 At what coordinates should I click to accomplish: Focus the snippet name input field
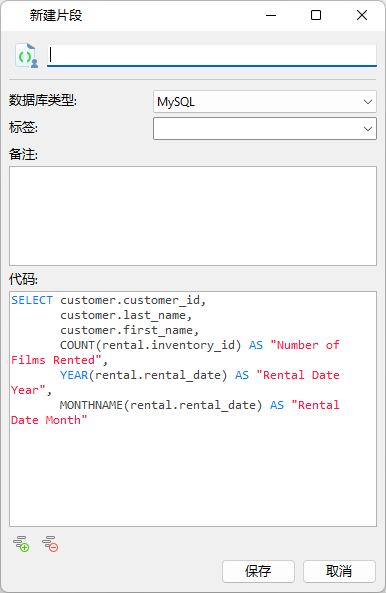[x=212, y=56]
